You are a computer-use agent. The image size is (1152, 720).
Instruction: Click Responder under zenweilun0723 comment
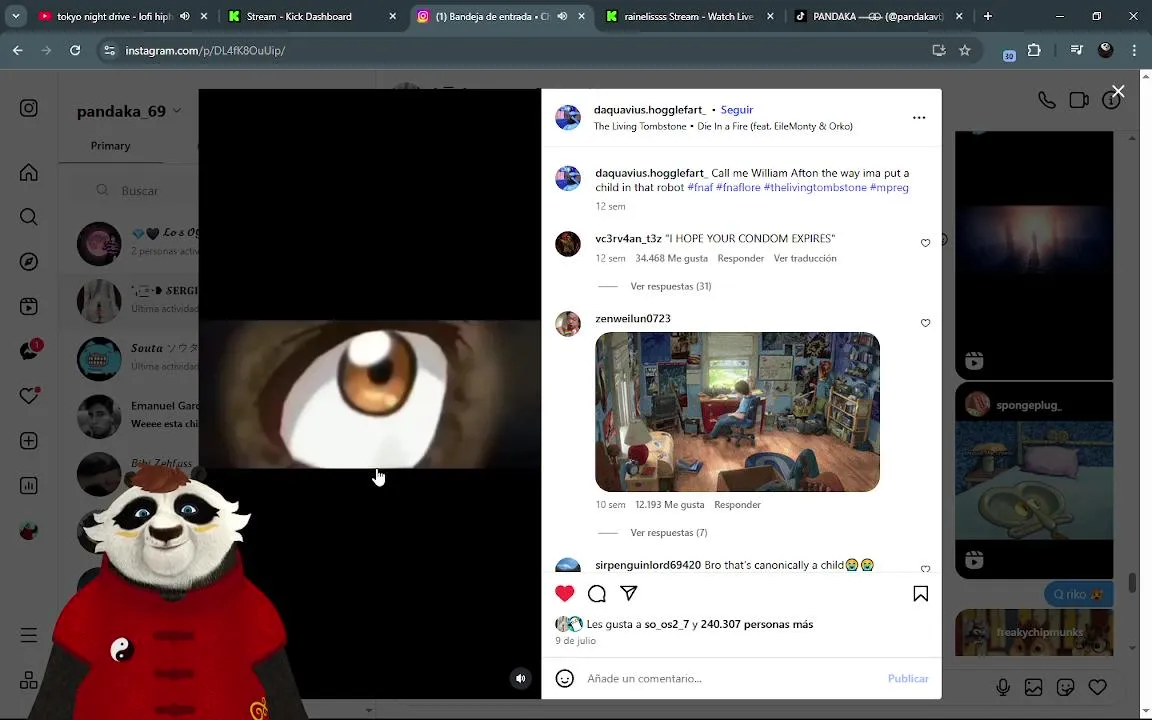click(x=737, y=504)
